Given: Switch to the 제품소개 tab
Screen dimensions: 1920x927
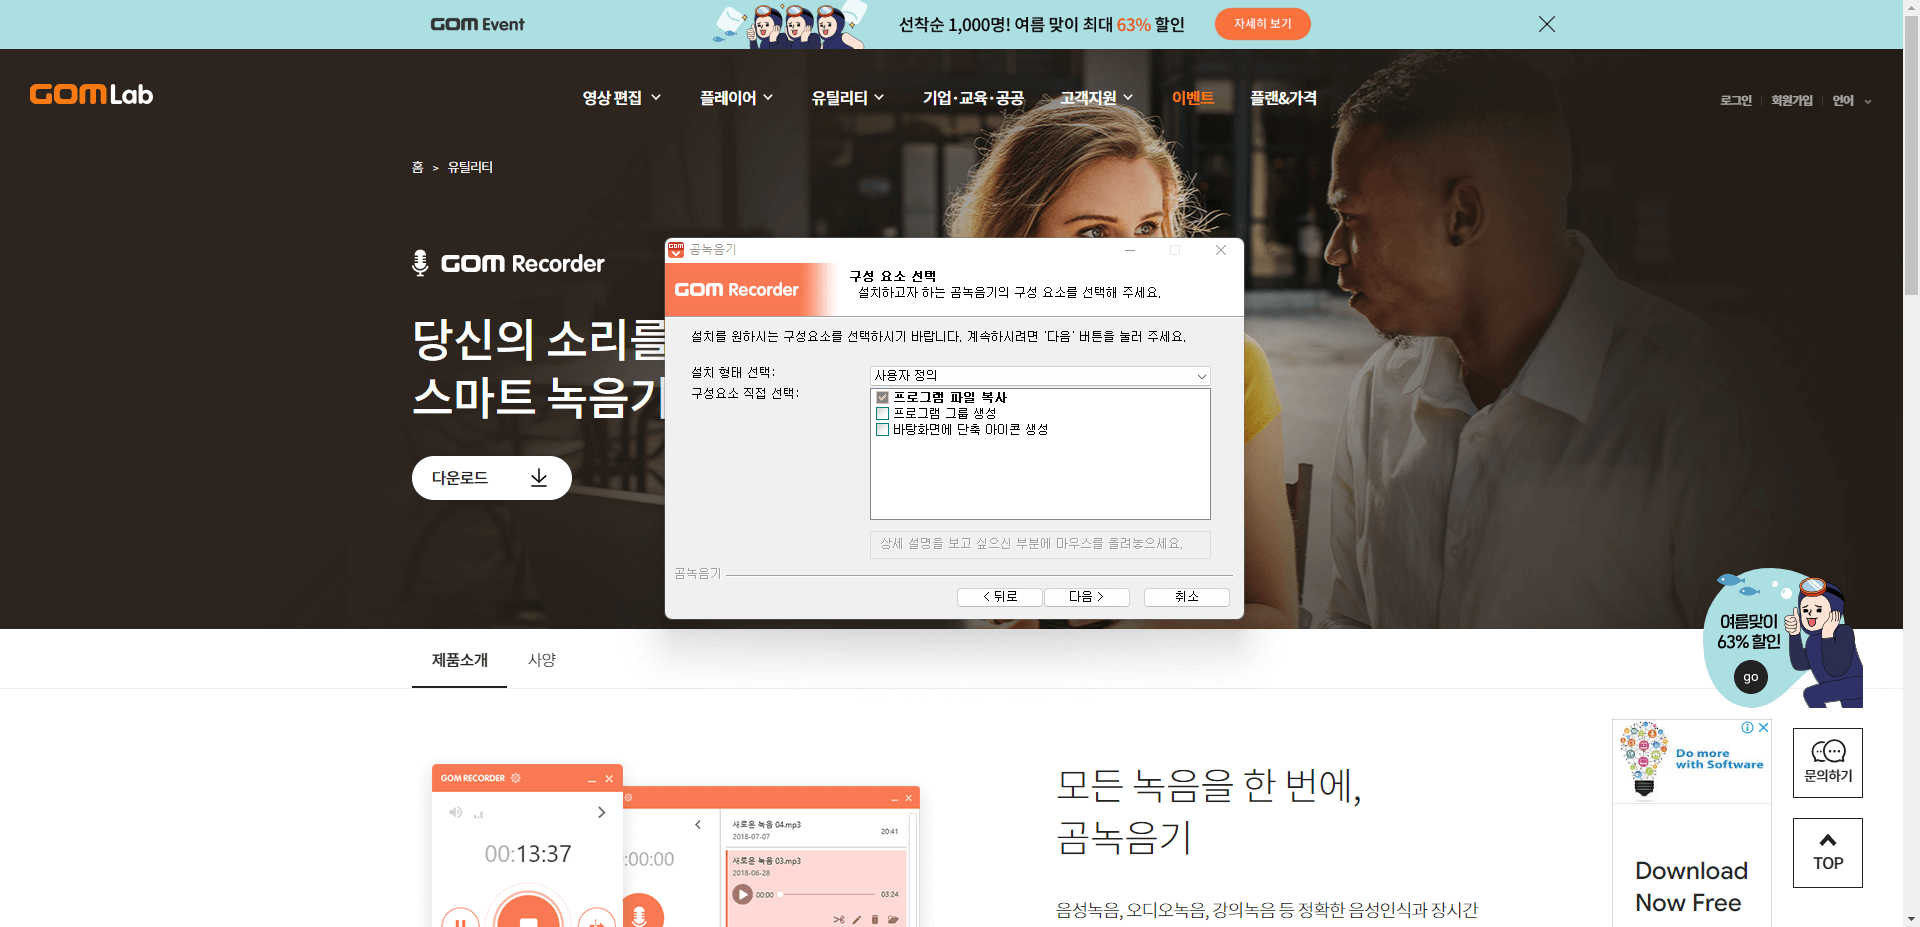Looking at the screenshot, I should (460, 660).
